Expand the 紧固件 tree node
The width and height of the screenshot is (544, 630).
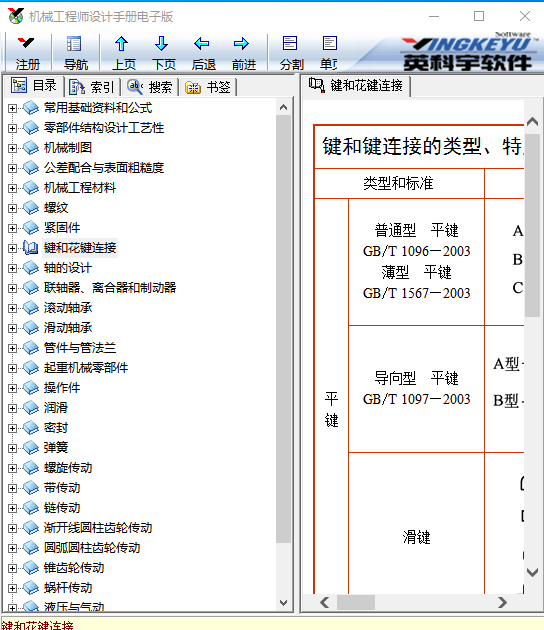12,228
